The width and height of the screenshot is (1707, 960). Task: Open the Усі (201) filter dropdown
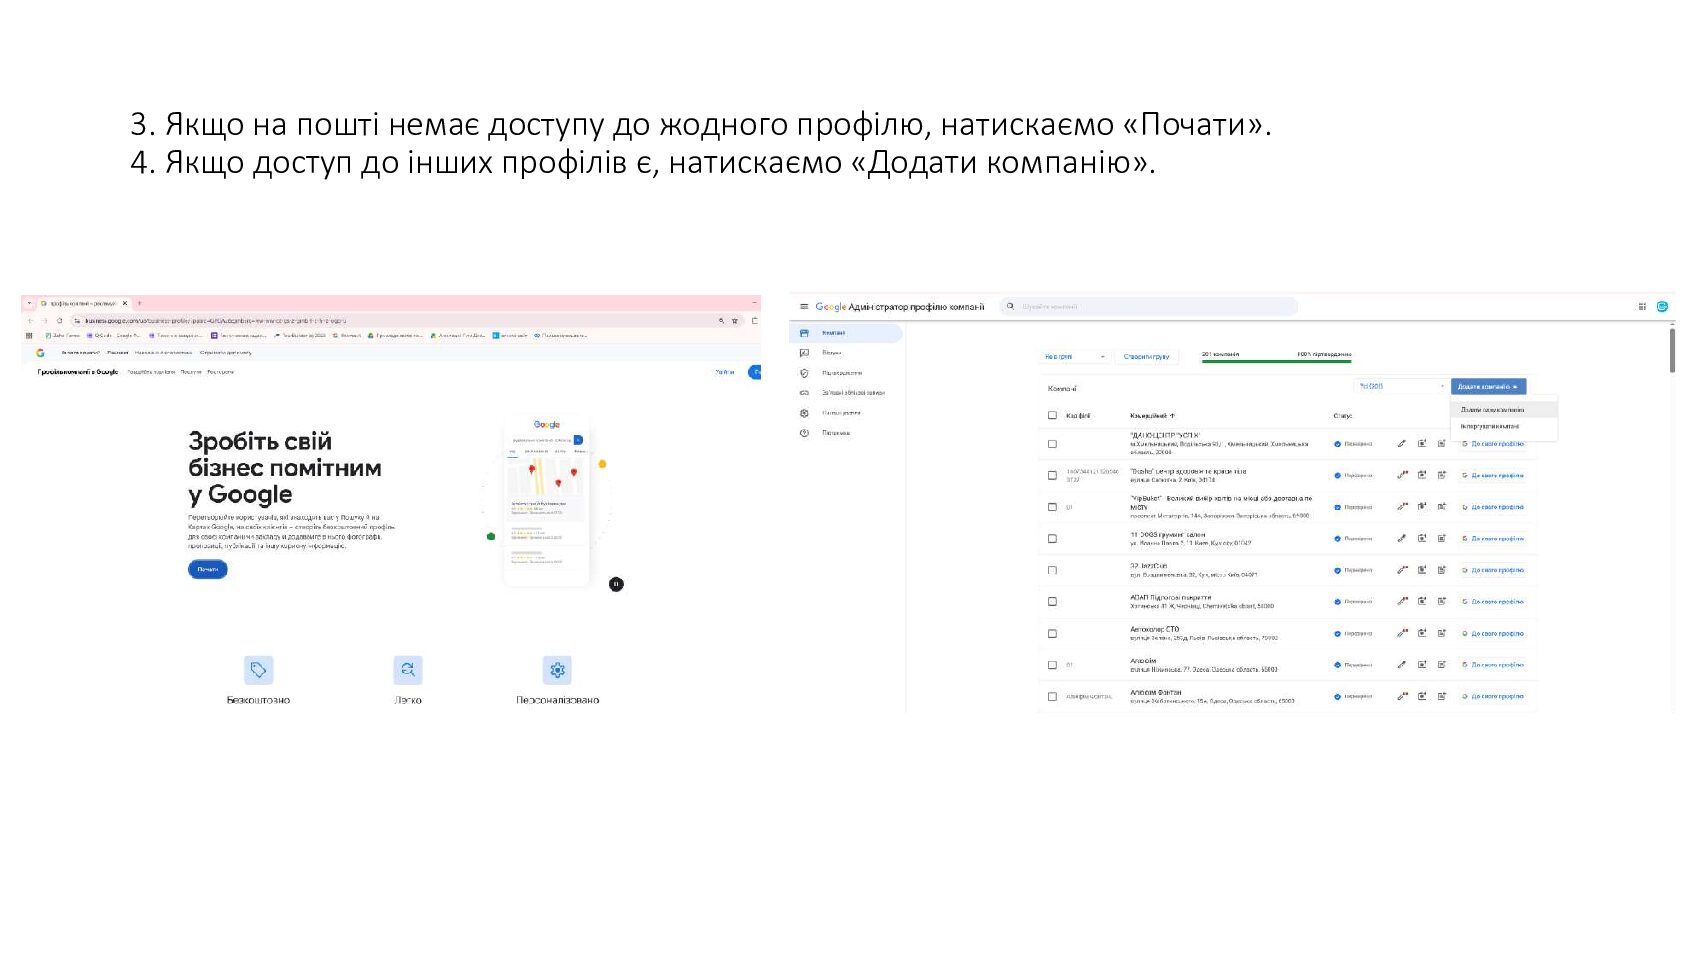[x=1400, y=386]
